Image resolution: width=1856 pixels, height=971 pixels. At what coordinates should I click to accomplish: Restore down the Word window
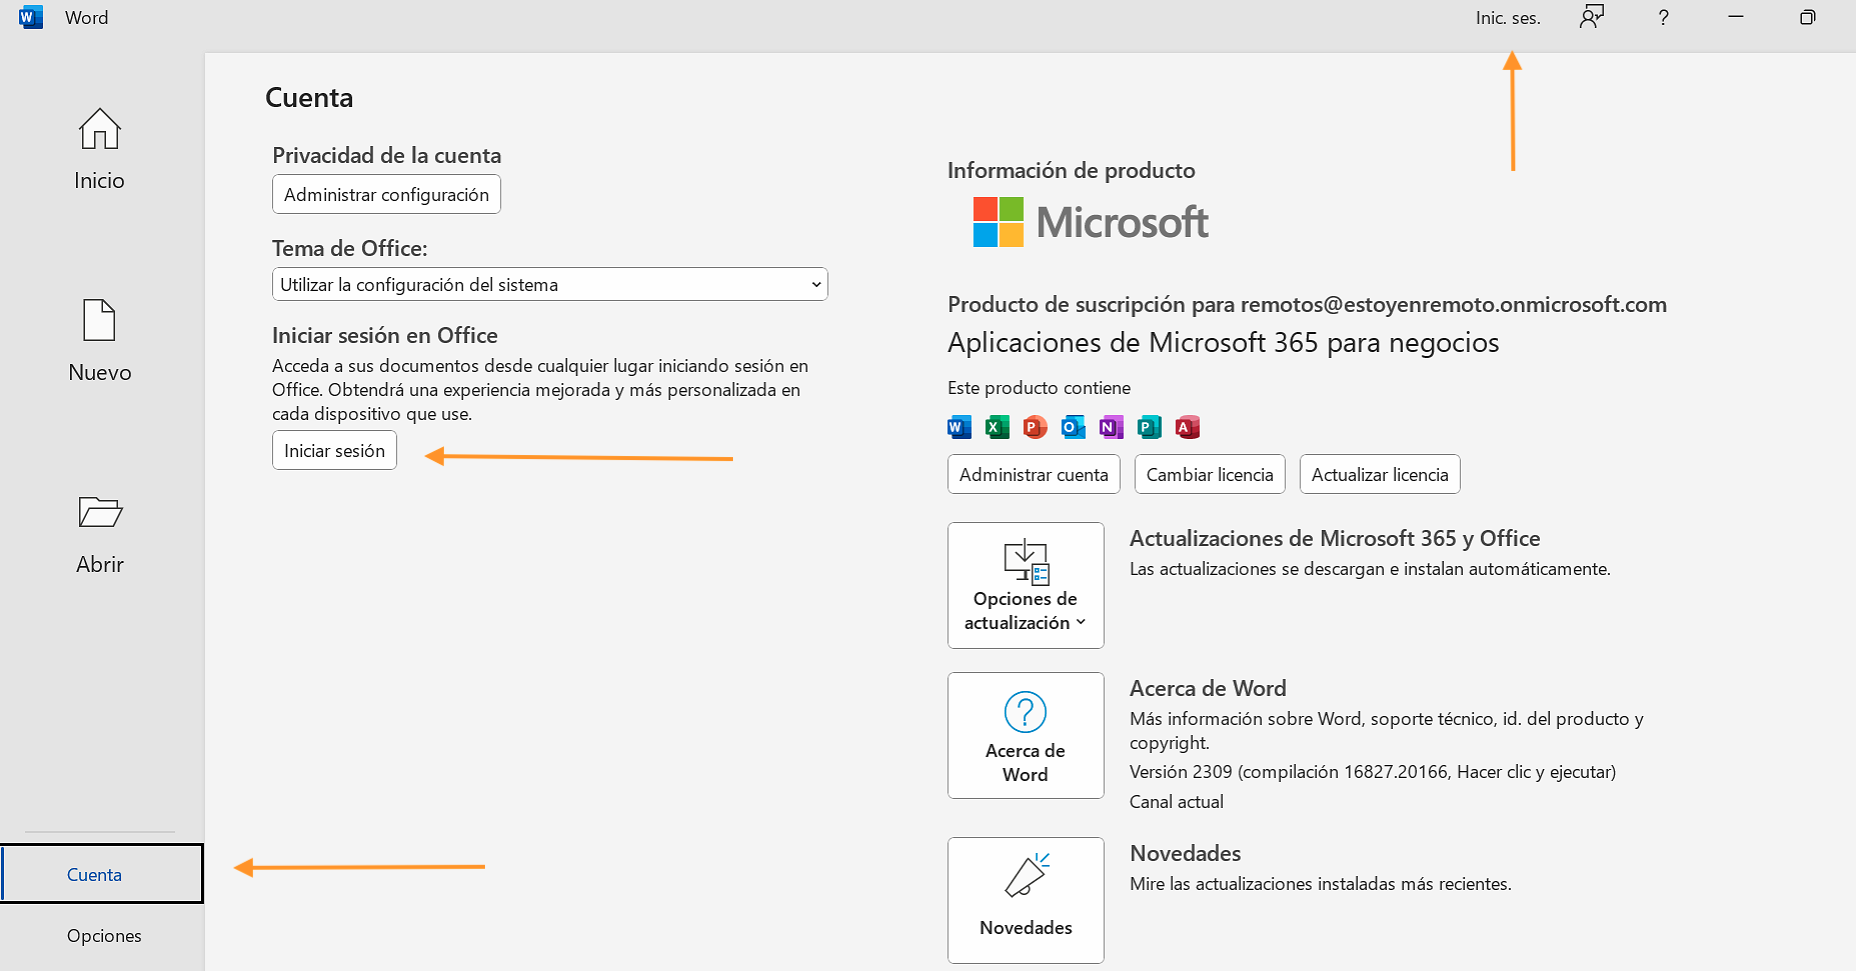[x=1807, y=17]
